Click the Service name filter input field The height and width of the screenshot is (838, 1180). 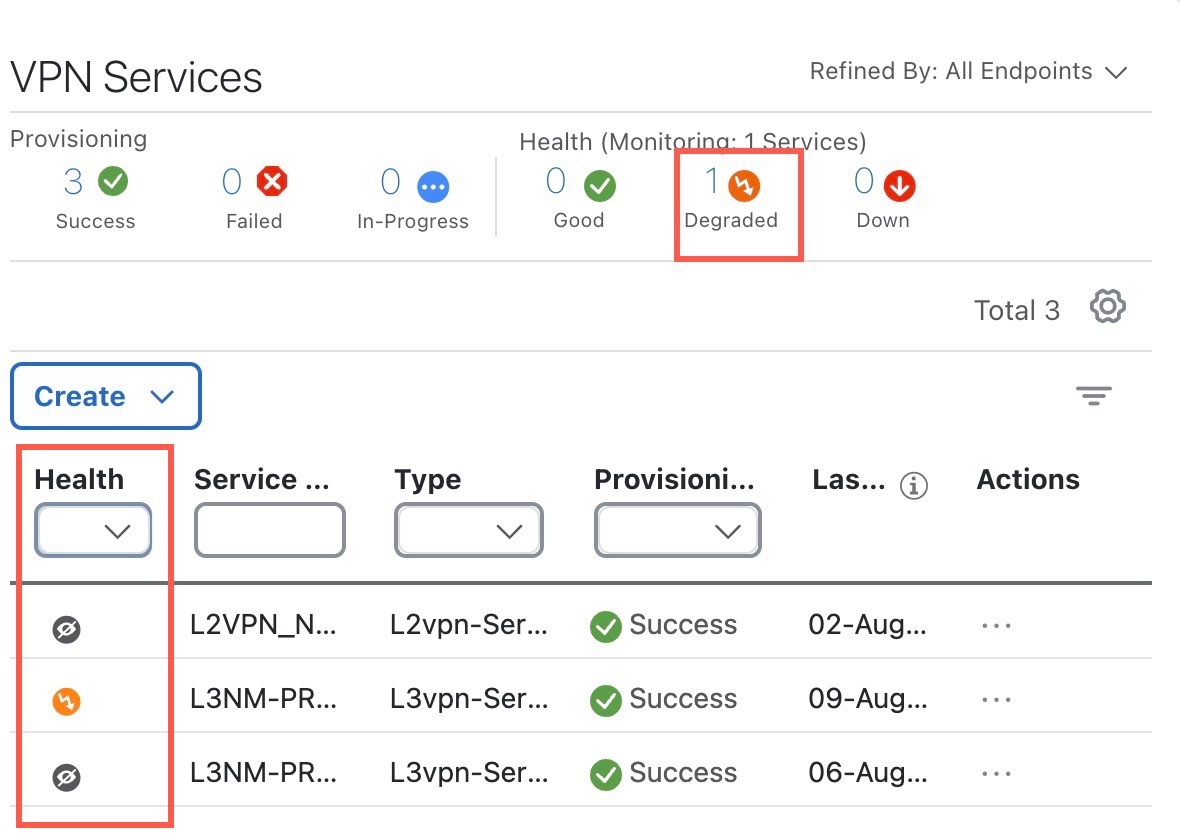tap(269, 531)
